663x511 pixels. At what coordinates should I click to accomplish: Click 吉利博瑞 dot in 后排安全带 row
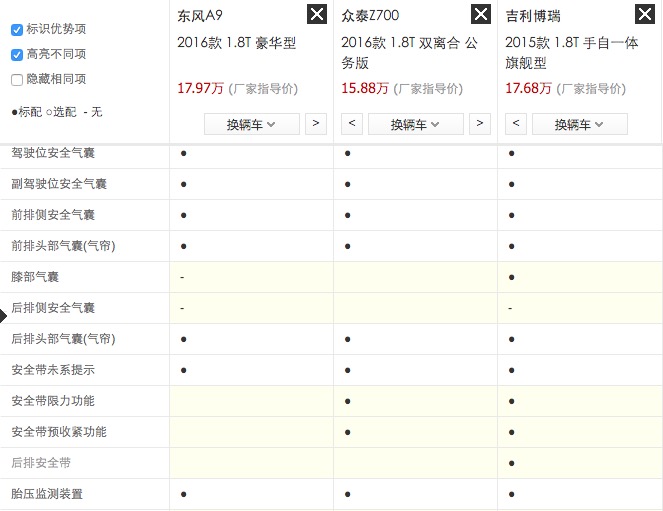click(x=512, y=463)
